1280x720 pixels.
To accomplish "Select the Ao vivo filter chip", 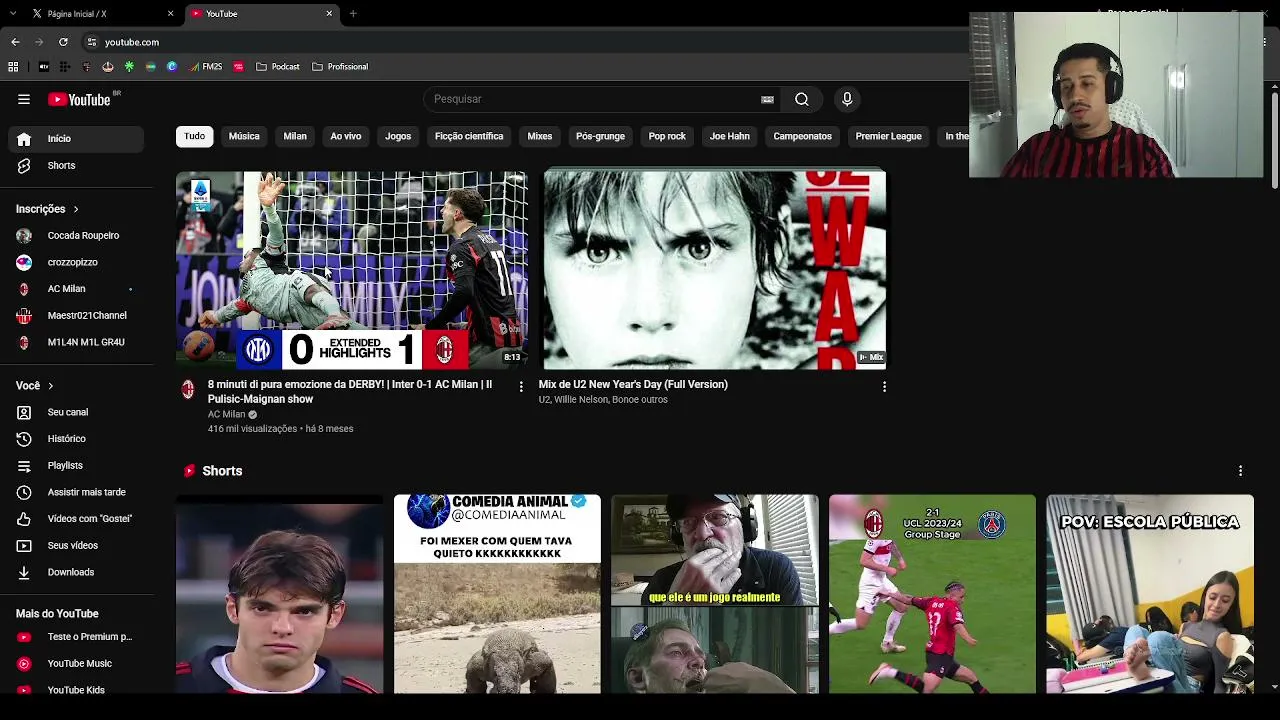I will point(346,136).
